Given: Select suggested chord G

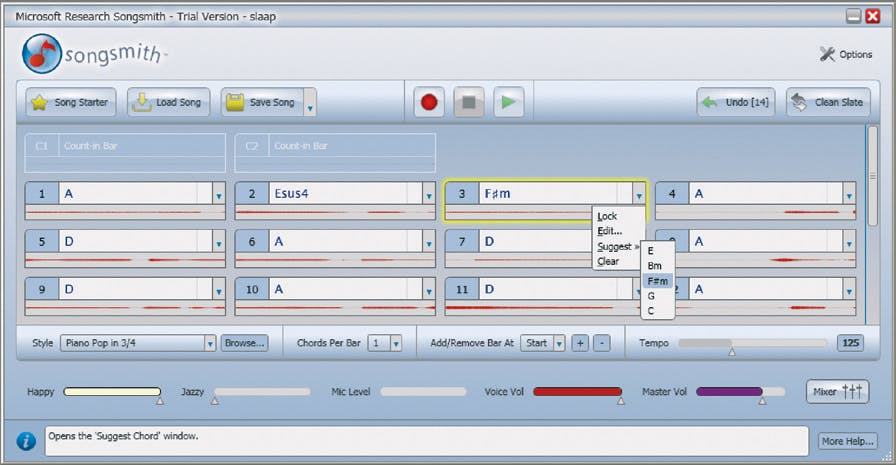Looking at the screenshot, I should pyautogui.click(x=658, y=296).
